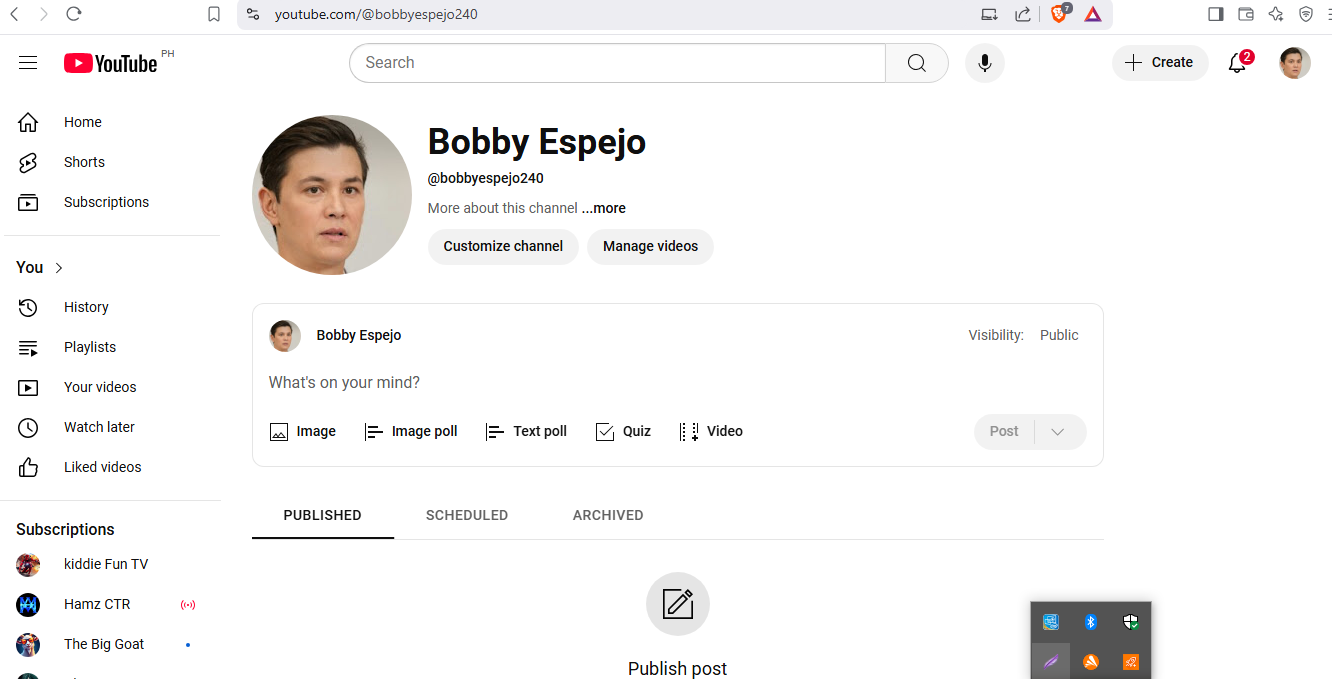Switch to the ARCHIVED tab
The height and width of the screenshot is (679, 1332).
tap(608, 516)
